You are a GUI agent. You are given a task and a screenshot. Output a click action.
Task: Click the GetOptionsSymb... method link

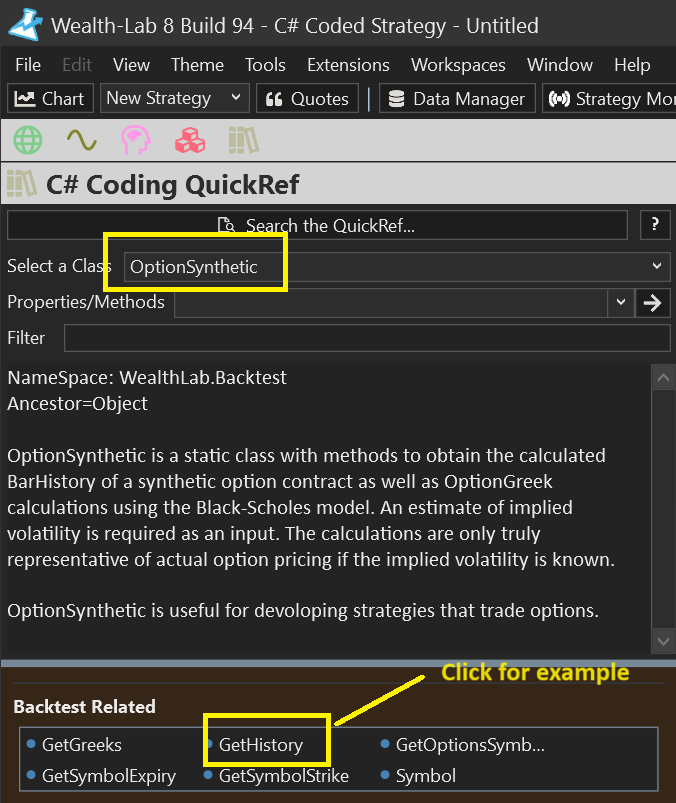click(470, 745)
